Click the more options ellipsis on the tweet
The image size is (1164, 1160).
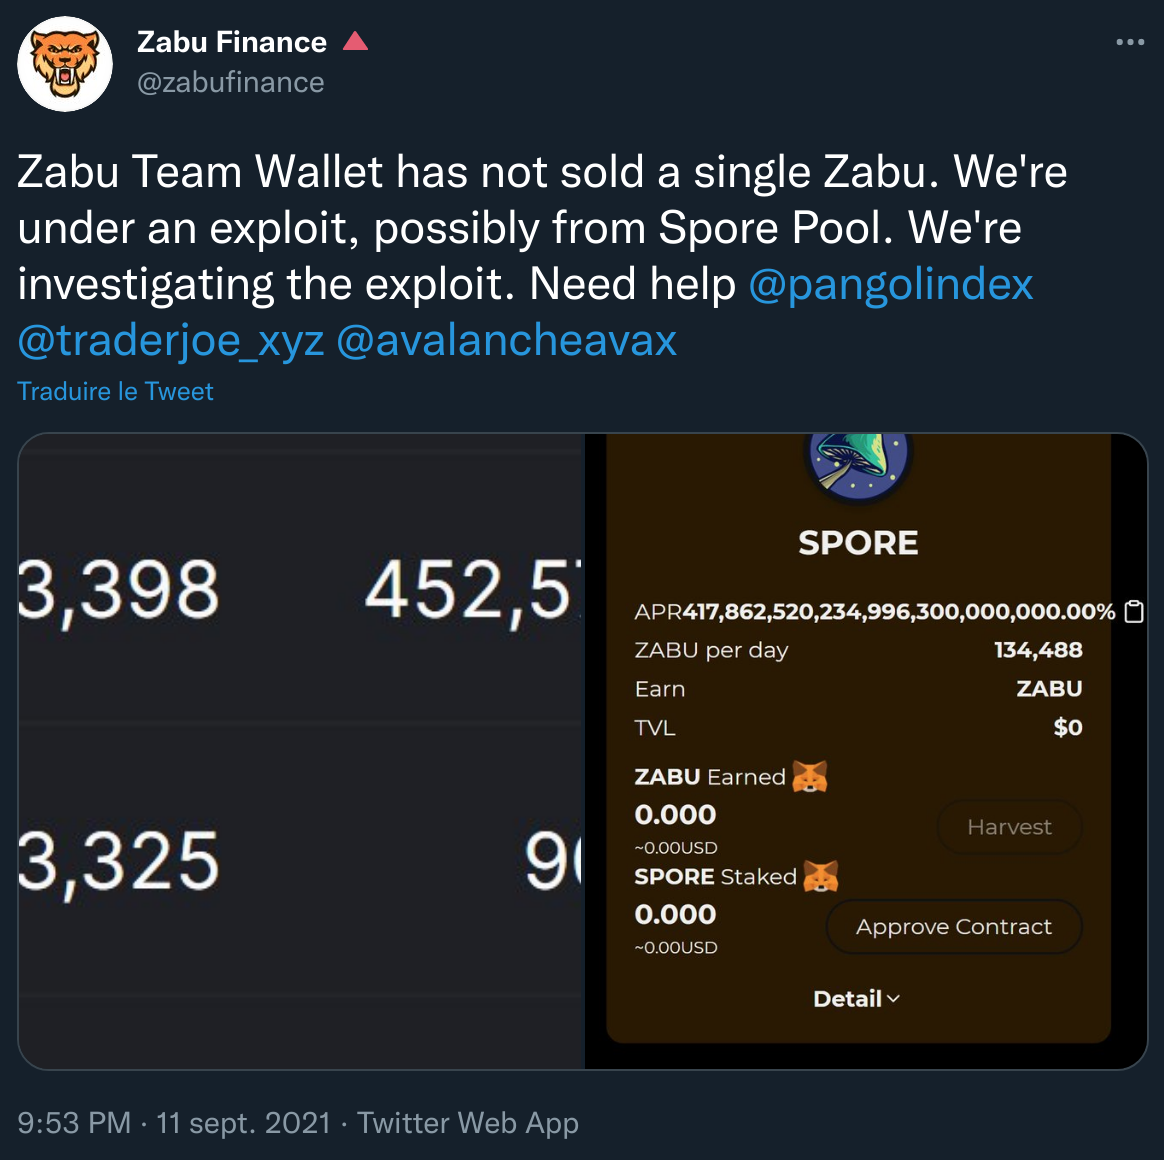click(1131, 41)
